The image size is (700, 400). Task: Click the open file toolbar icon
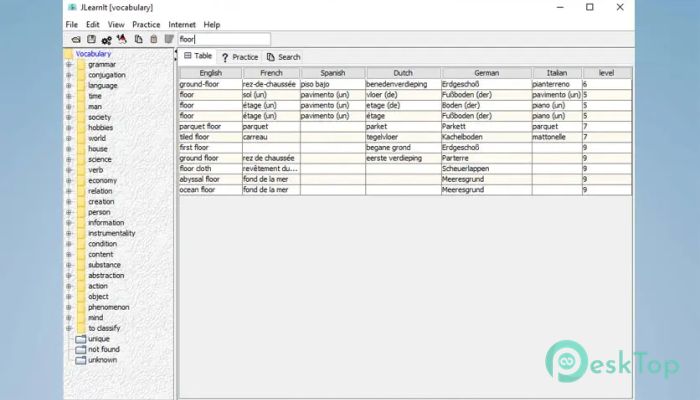76,40
